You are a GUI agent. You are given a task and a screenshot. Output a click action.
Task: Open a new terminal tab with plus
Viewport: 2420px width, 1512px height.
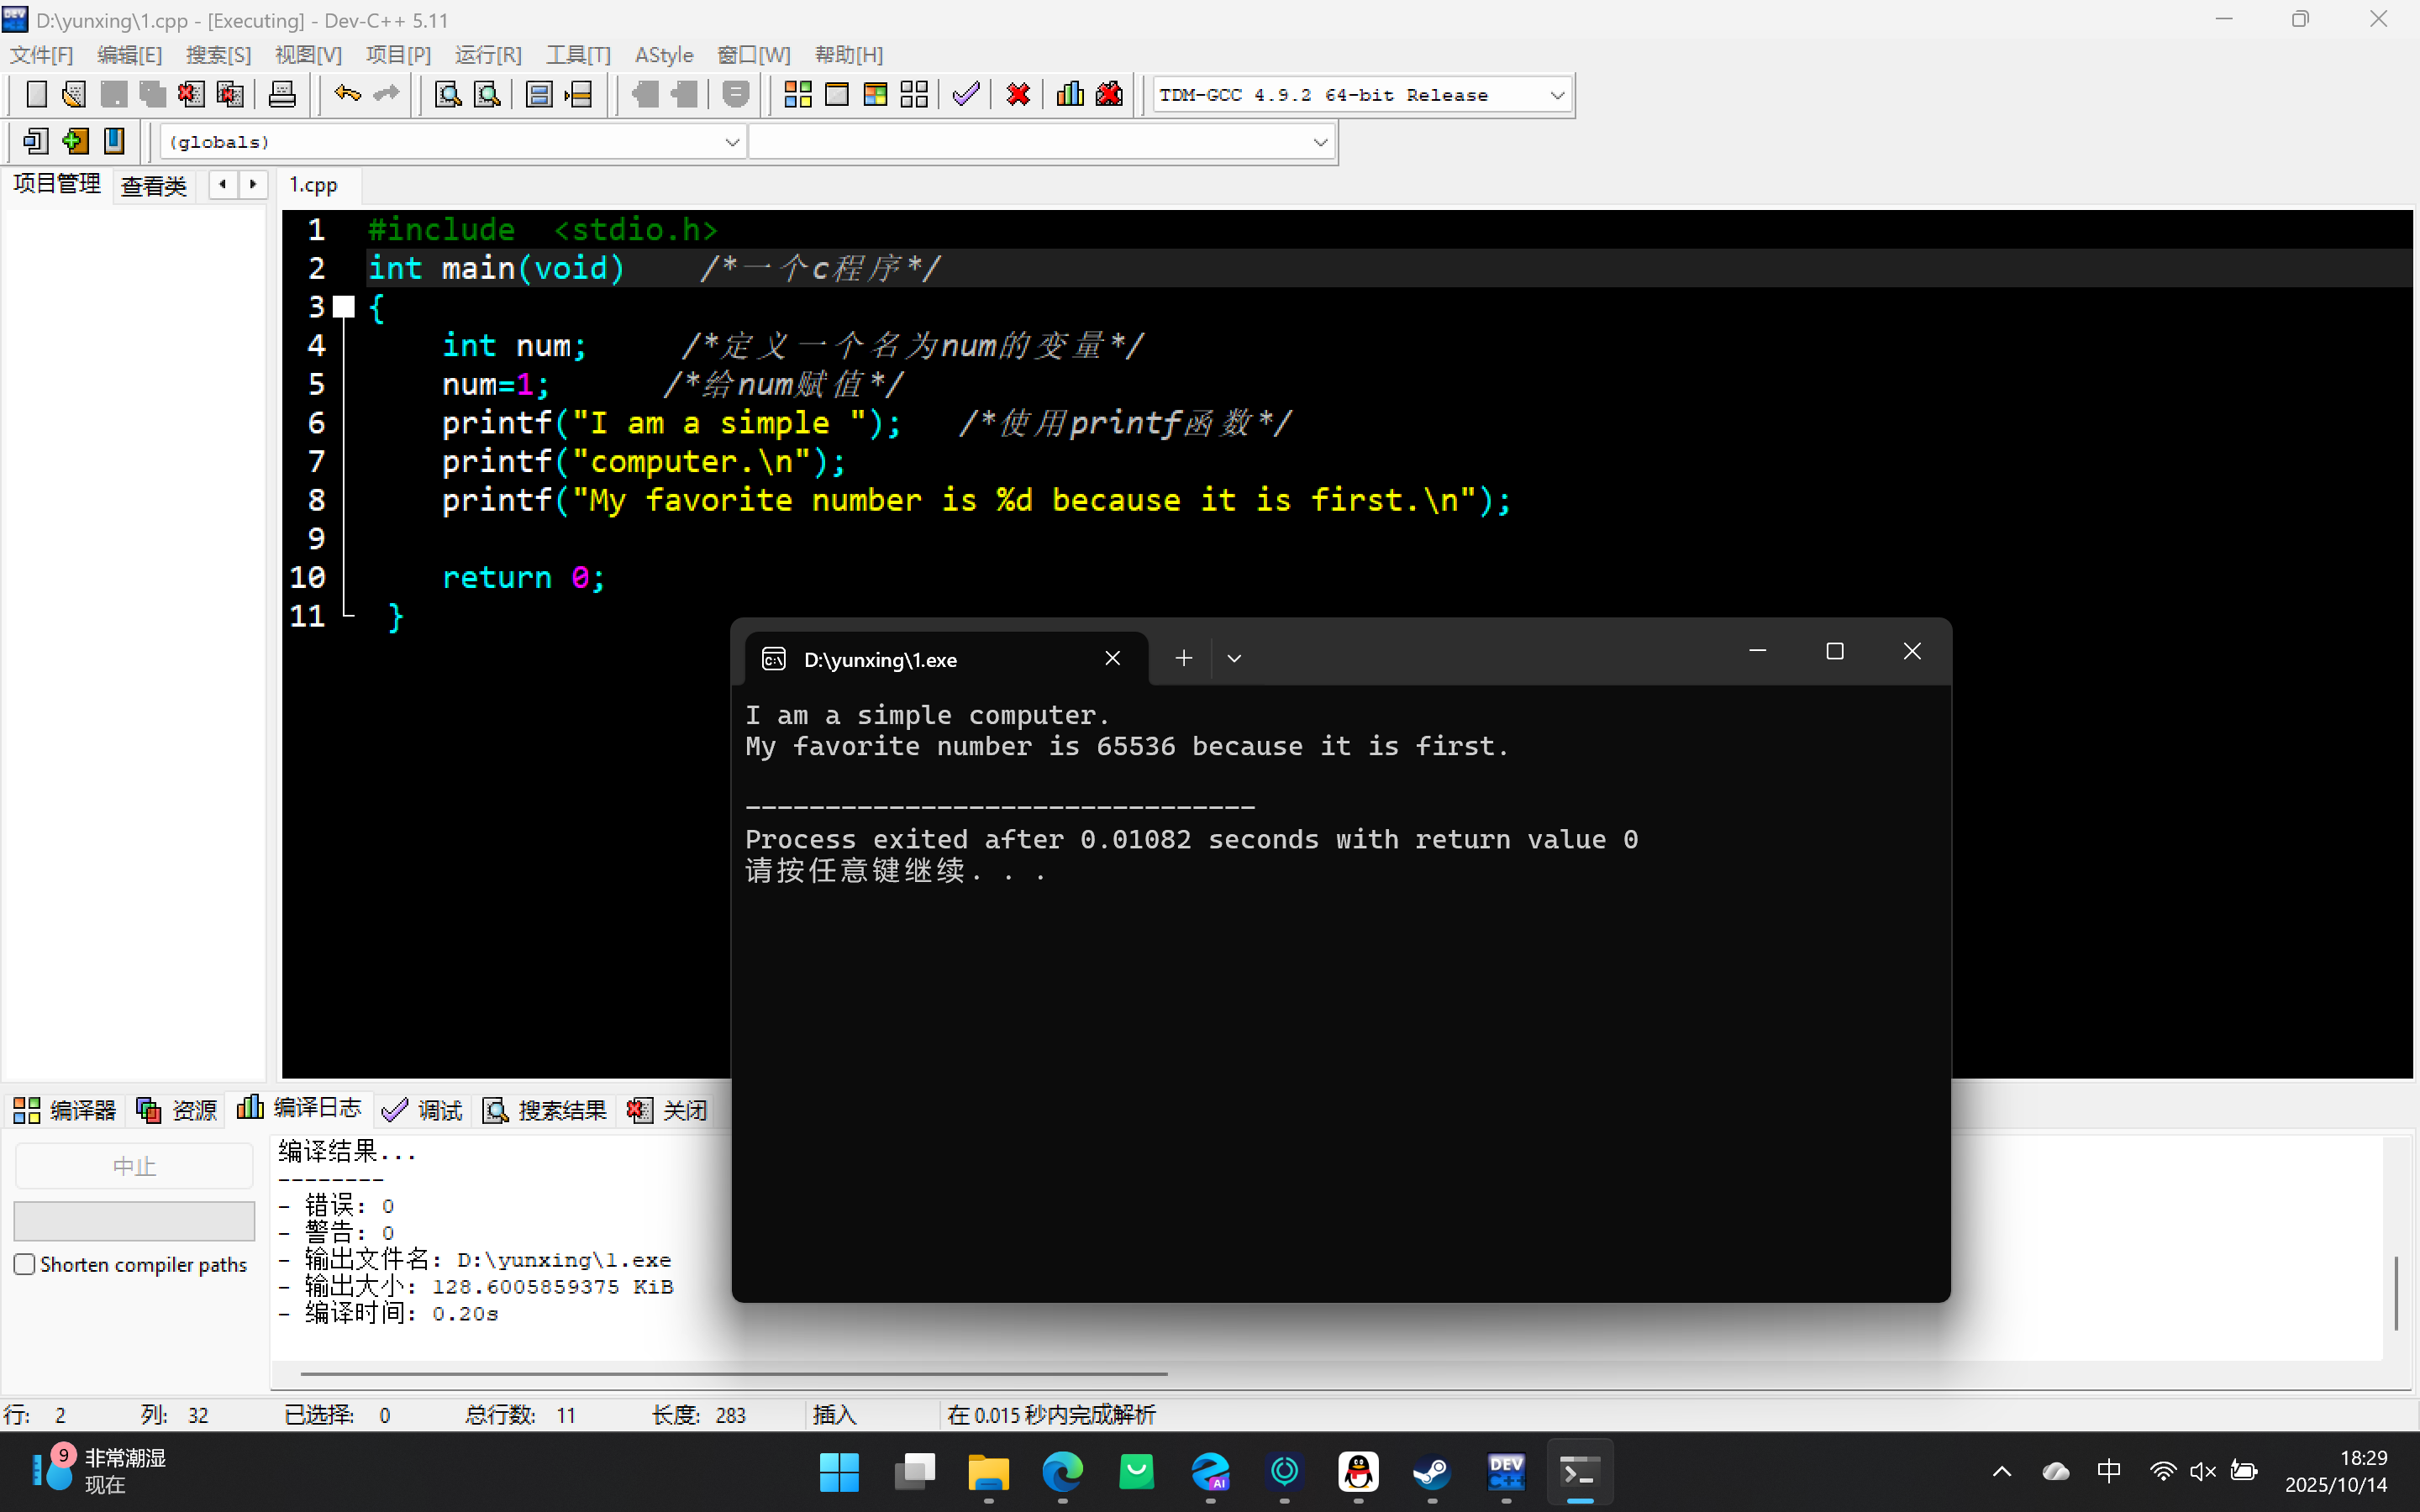click(x=1183, y=658)
